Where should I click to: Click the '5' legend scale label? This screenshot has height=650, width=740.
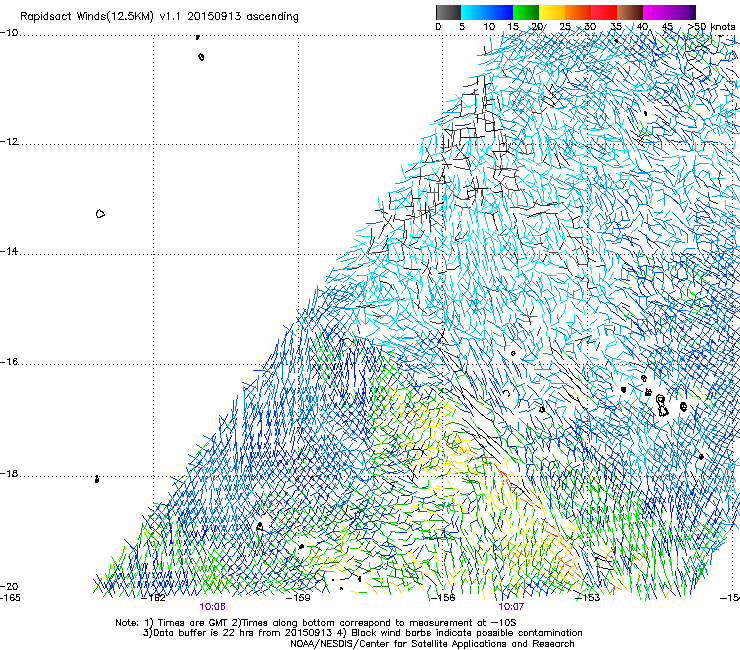click(x=462, y=27)
